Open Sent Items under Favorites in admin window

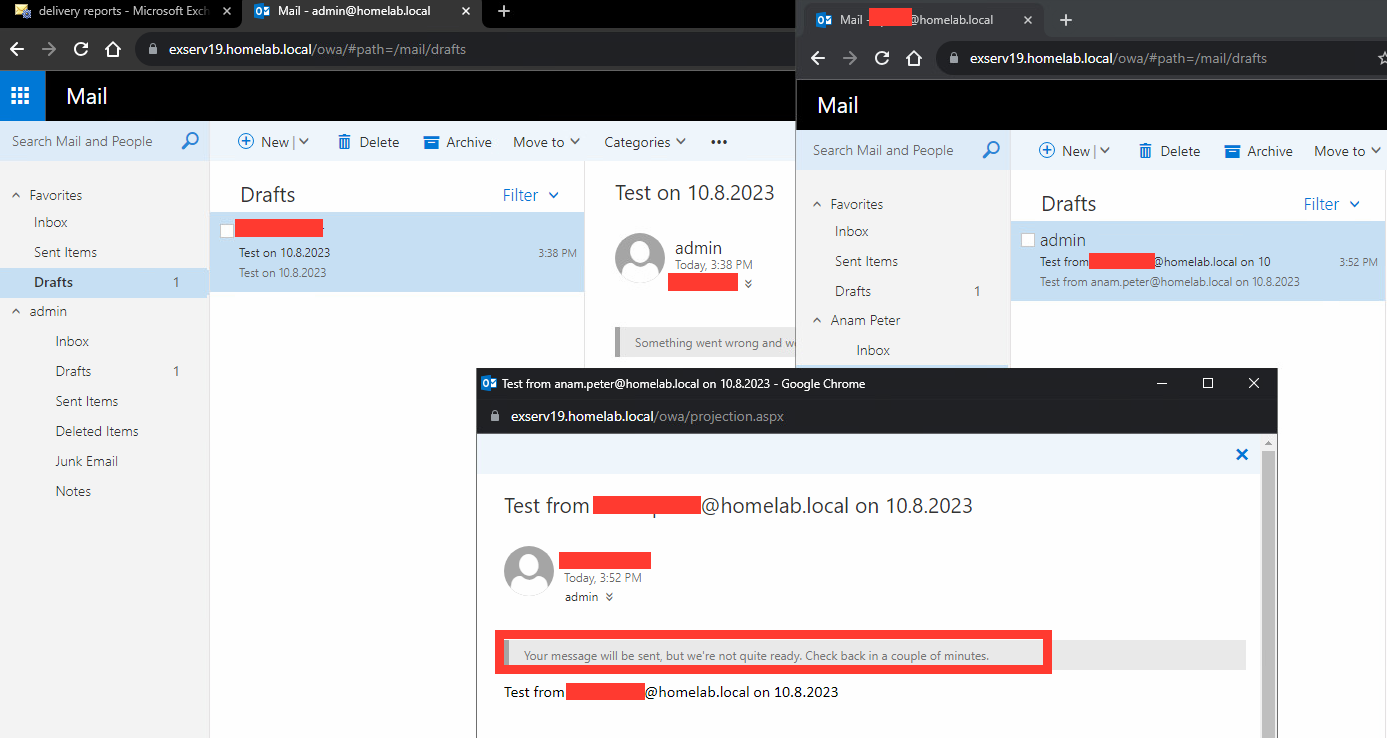66,252
